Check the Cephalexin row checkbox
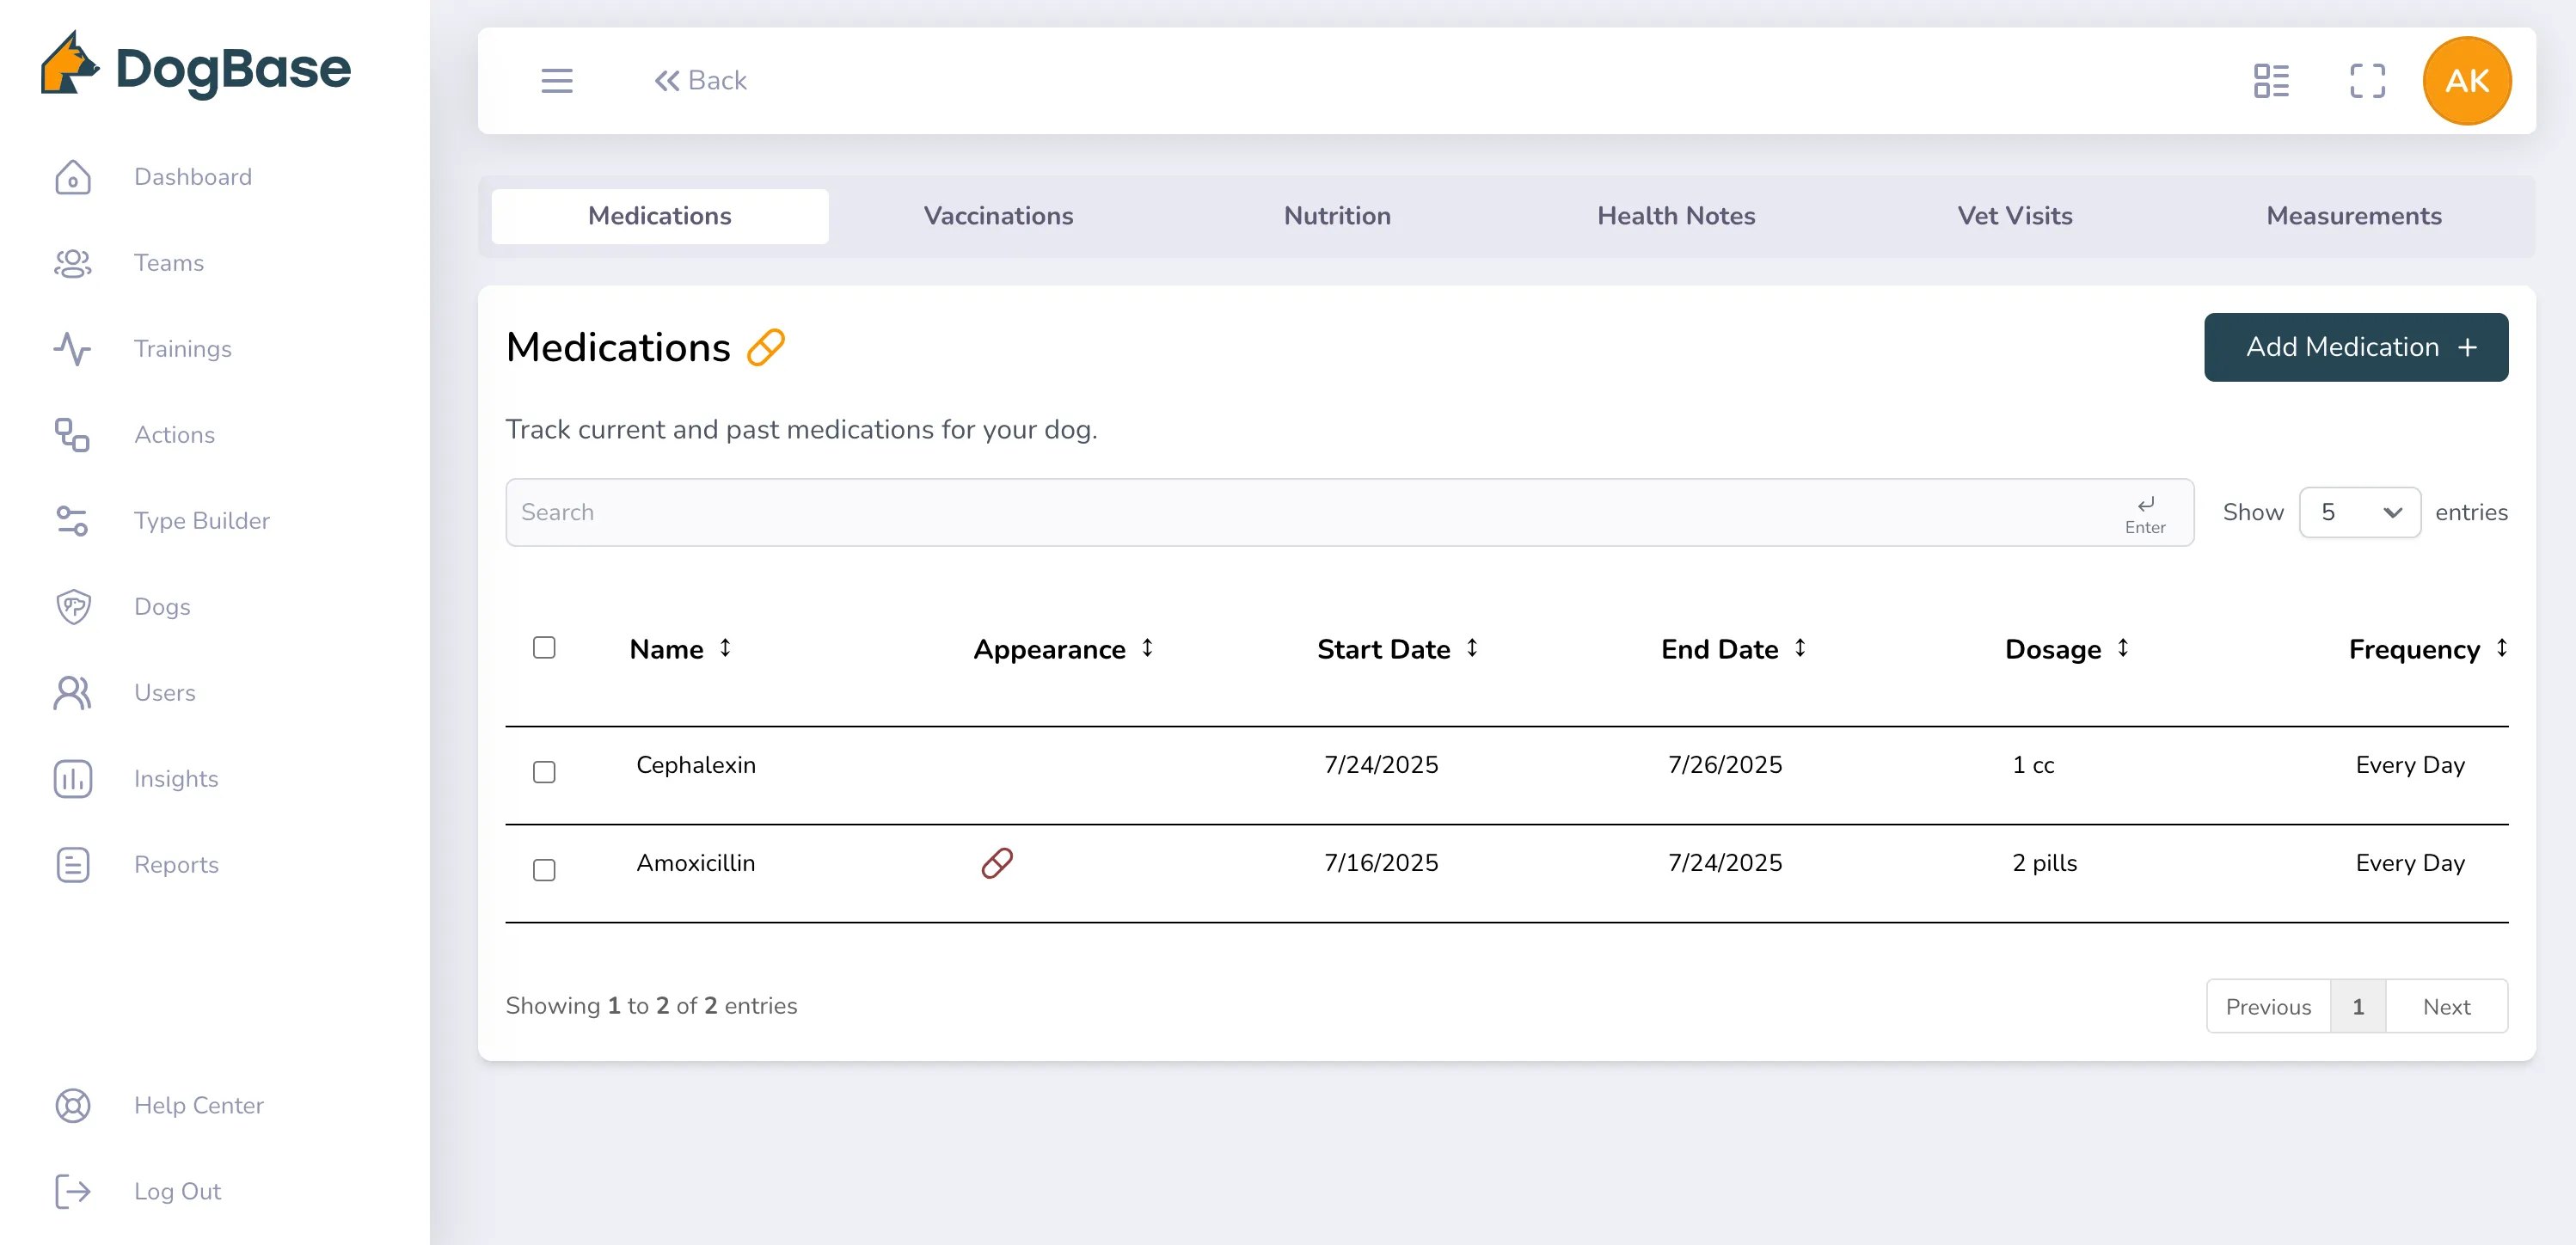 544,772
